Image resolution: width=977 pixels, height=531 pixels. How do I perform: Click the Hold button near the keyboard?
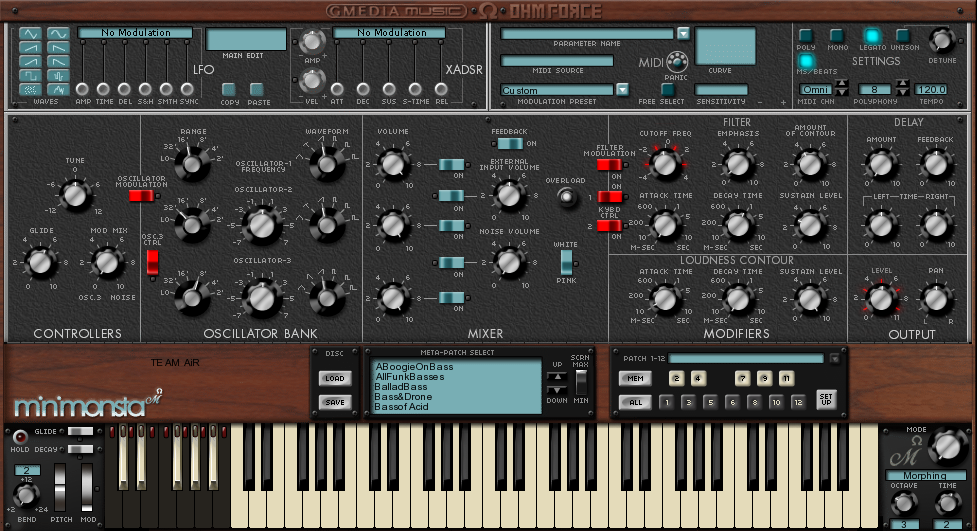click(x=20, y=436)
